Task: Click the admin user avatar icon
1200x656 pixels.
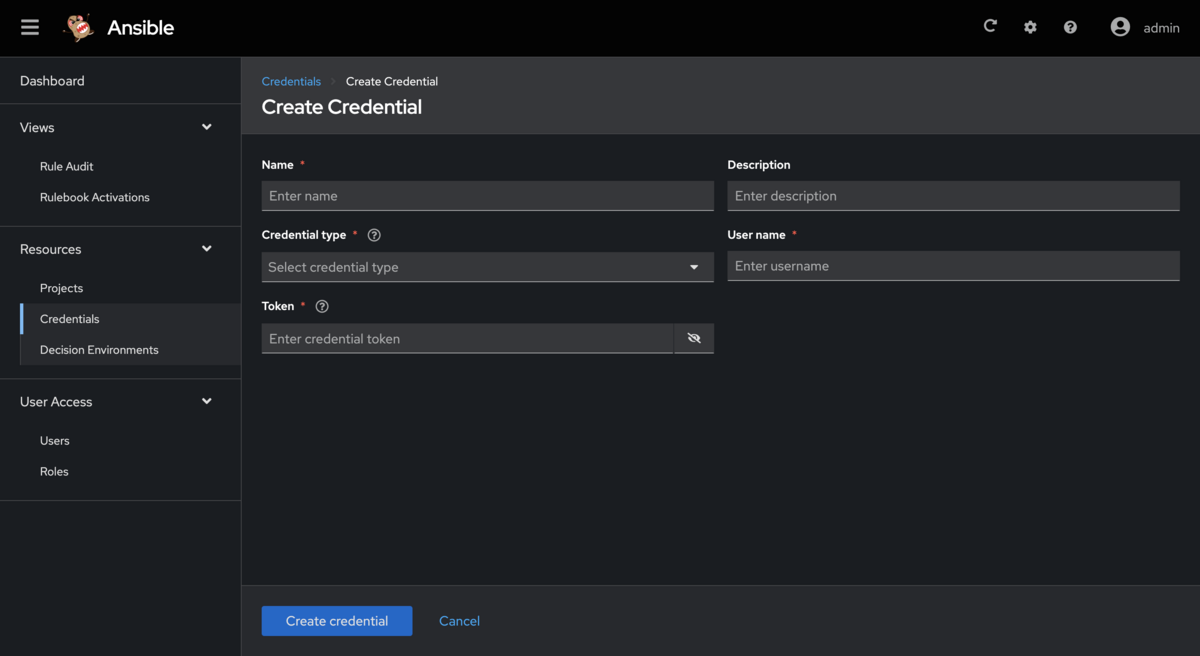Action: click(x=1120, y=27)
